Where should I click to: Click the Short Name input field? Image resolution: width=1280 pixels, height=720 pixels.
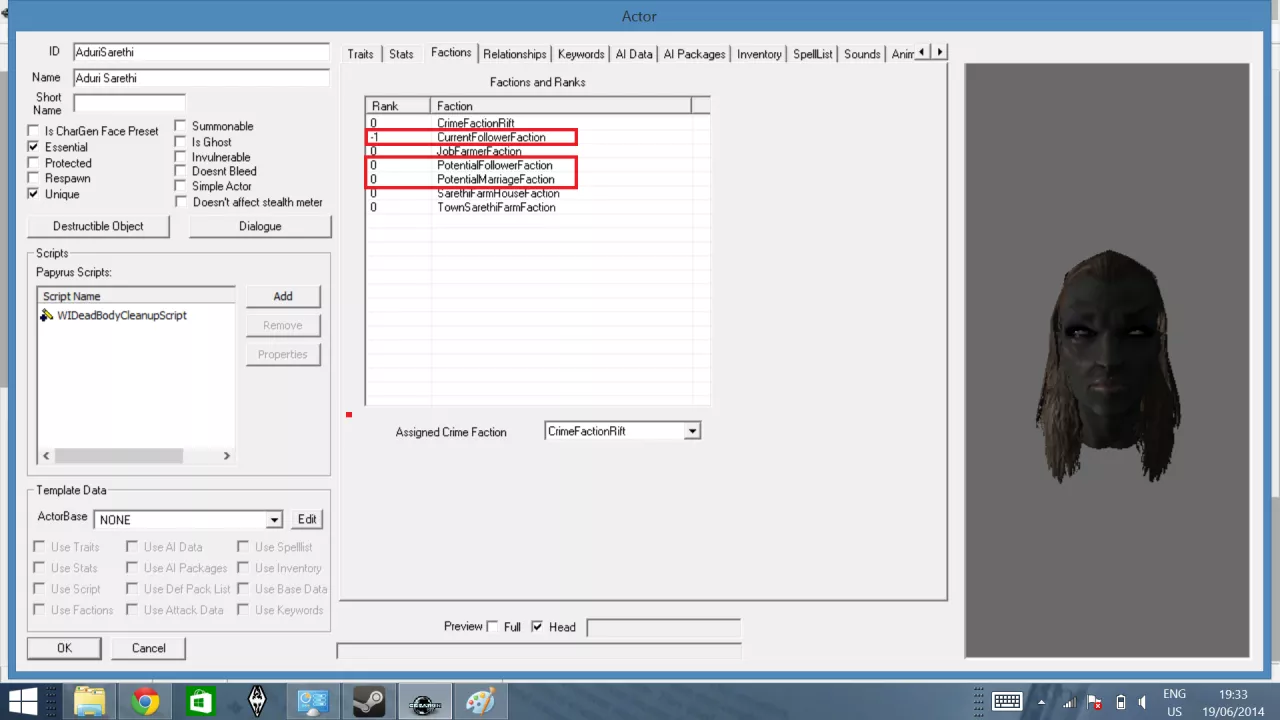coord(129,103)
